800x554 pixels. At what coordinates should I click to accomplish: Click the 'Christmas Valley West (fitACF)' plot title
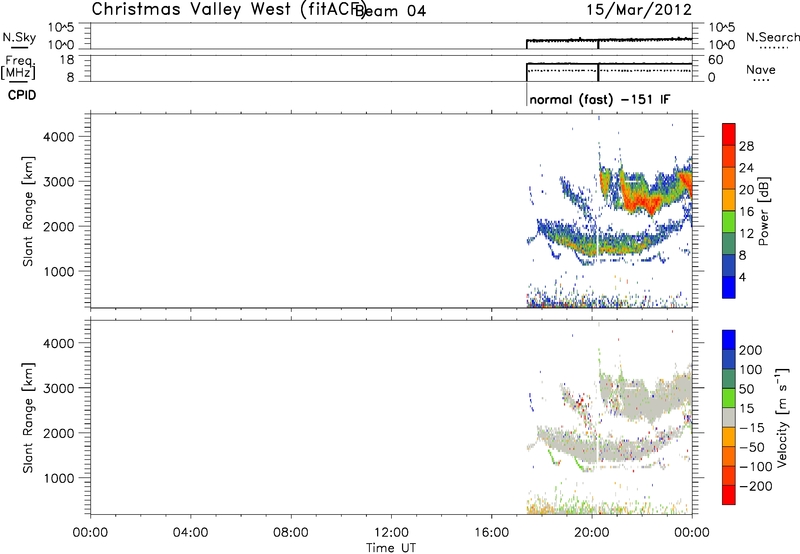(228, 9)
